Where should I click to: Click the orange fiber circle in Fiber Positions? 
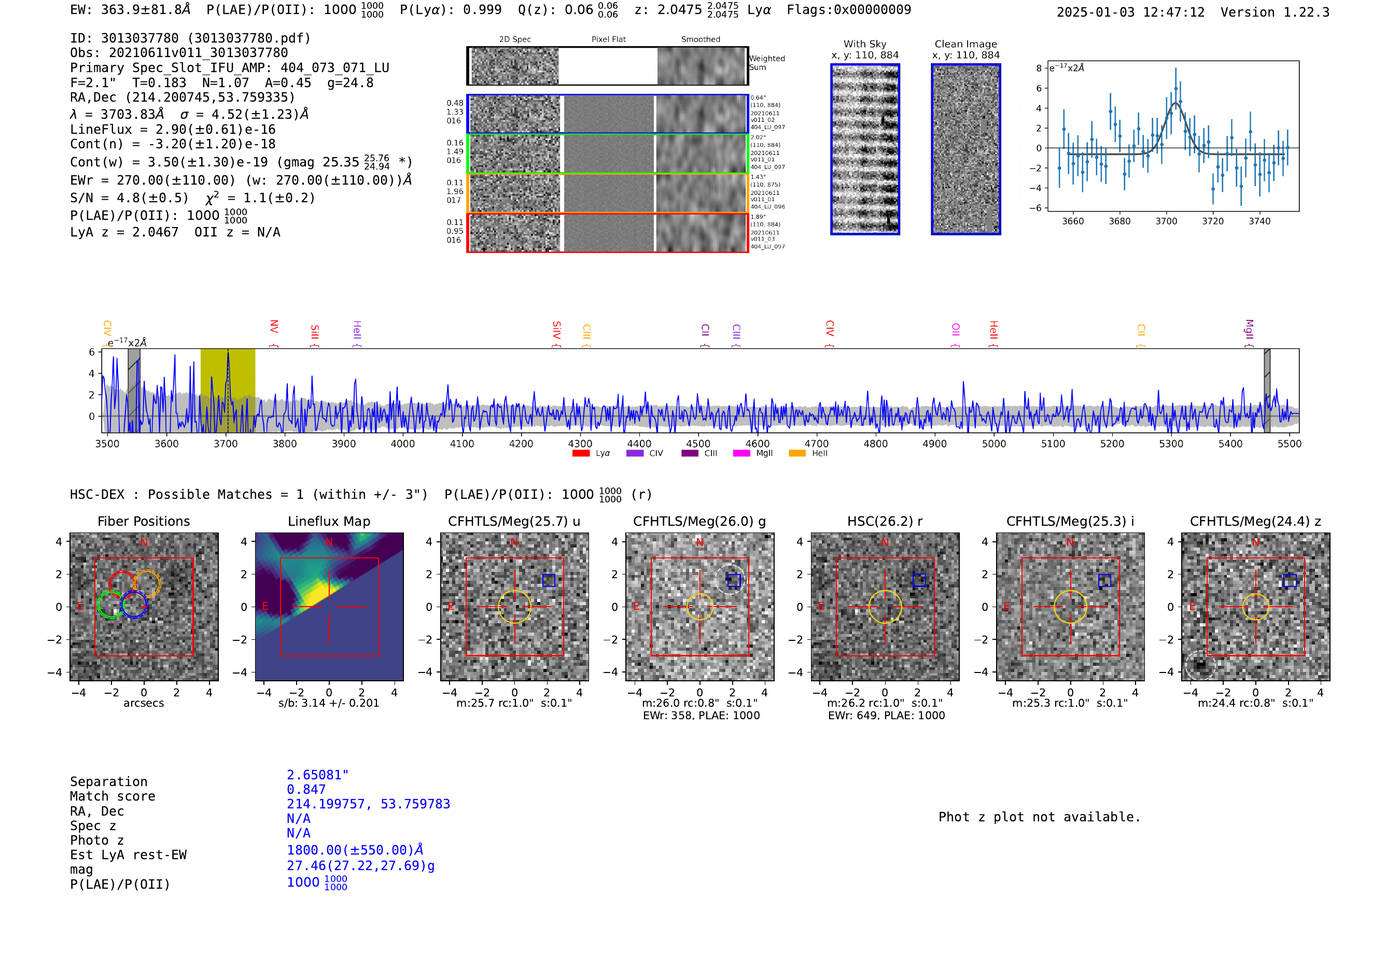[x=147, y=583]
